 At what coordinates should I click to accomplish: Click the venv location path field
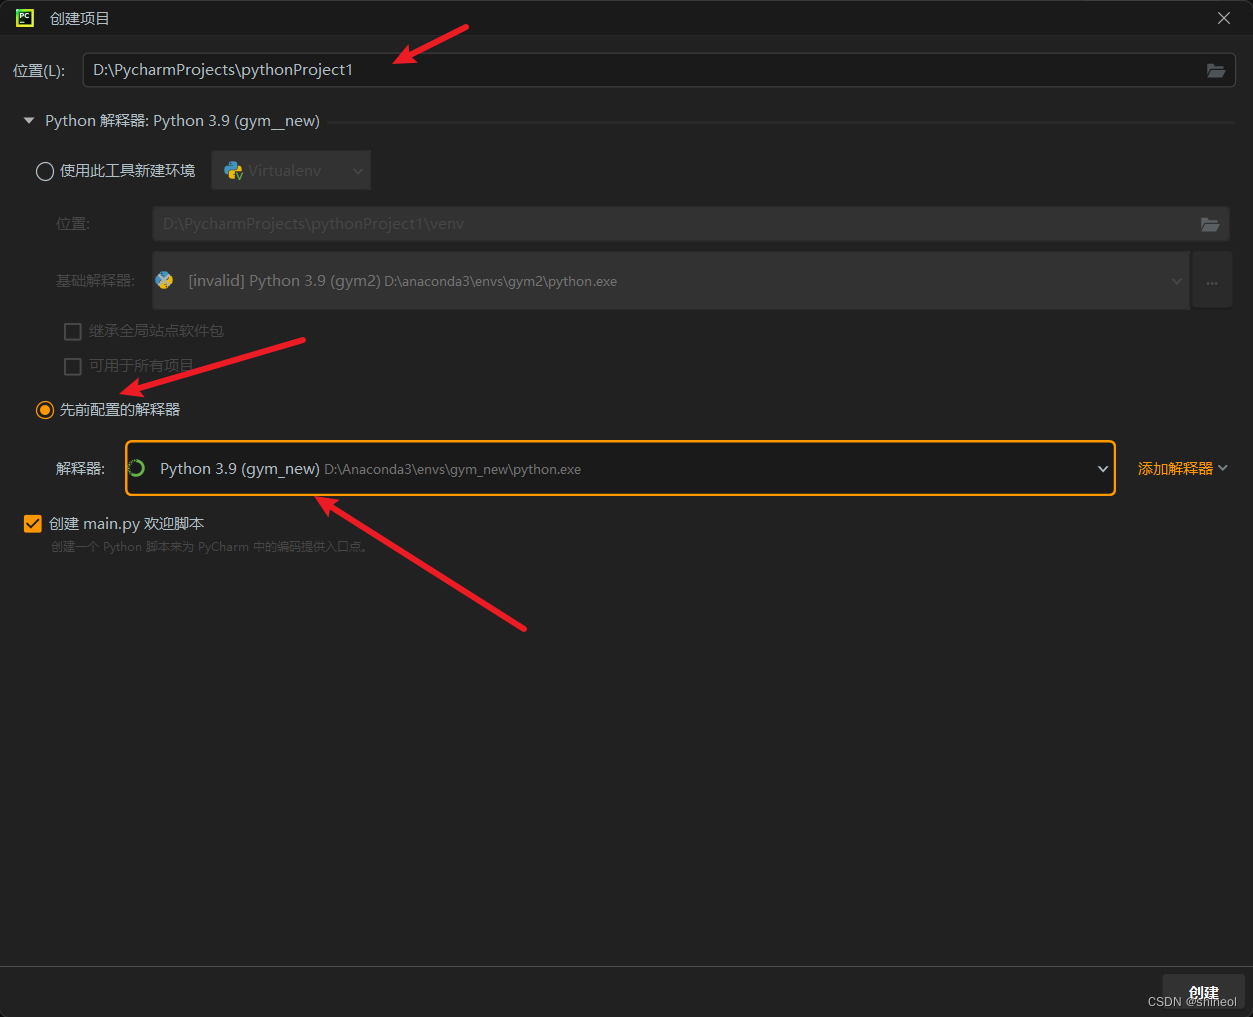[691, 224]
